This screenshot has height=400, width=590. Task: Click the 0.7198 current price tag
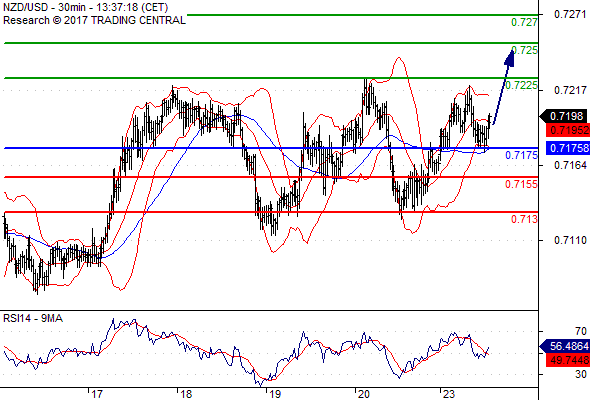[564, 116]
